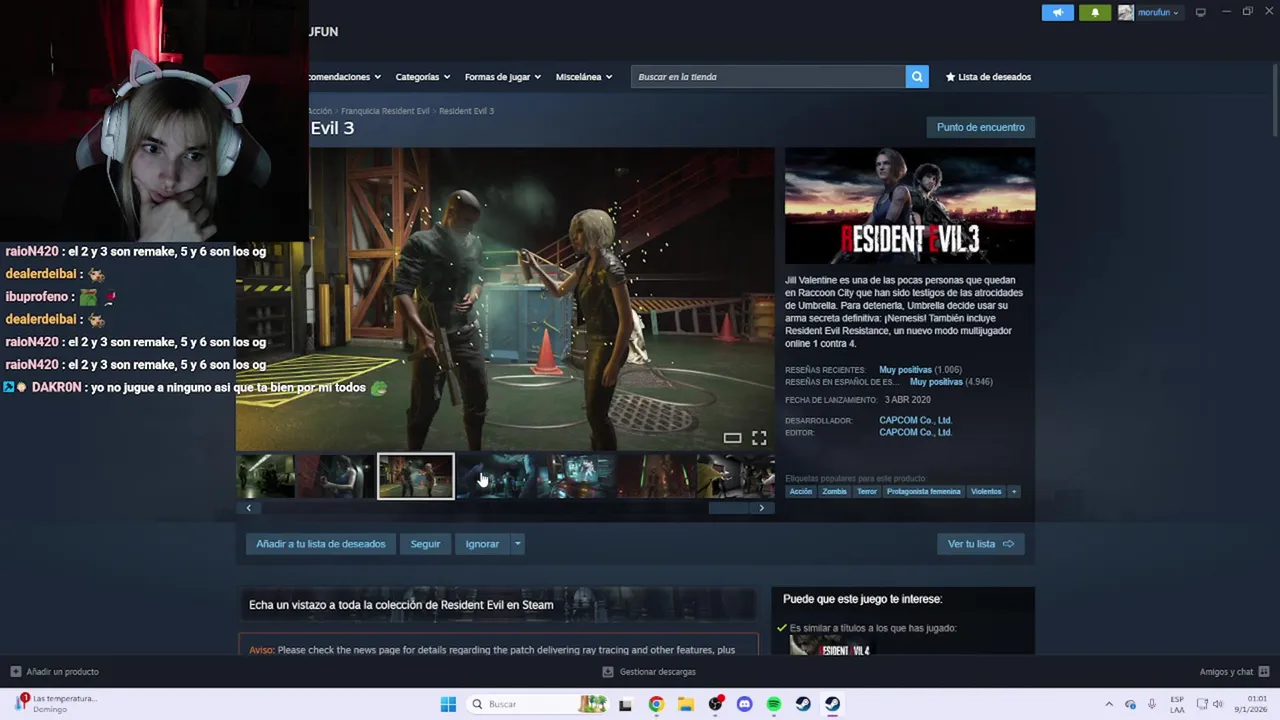
Task: Expand the Miscelánea menu
Action: click(x=583, y=77)
